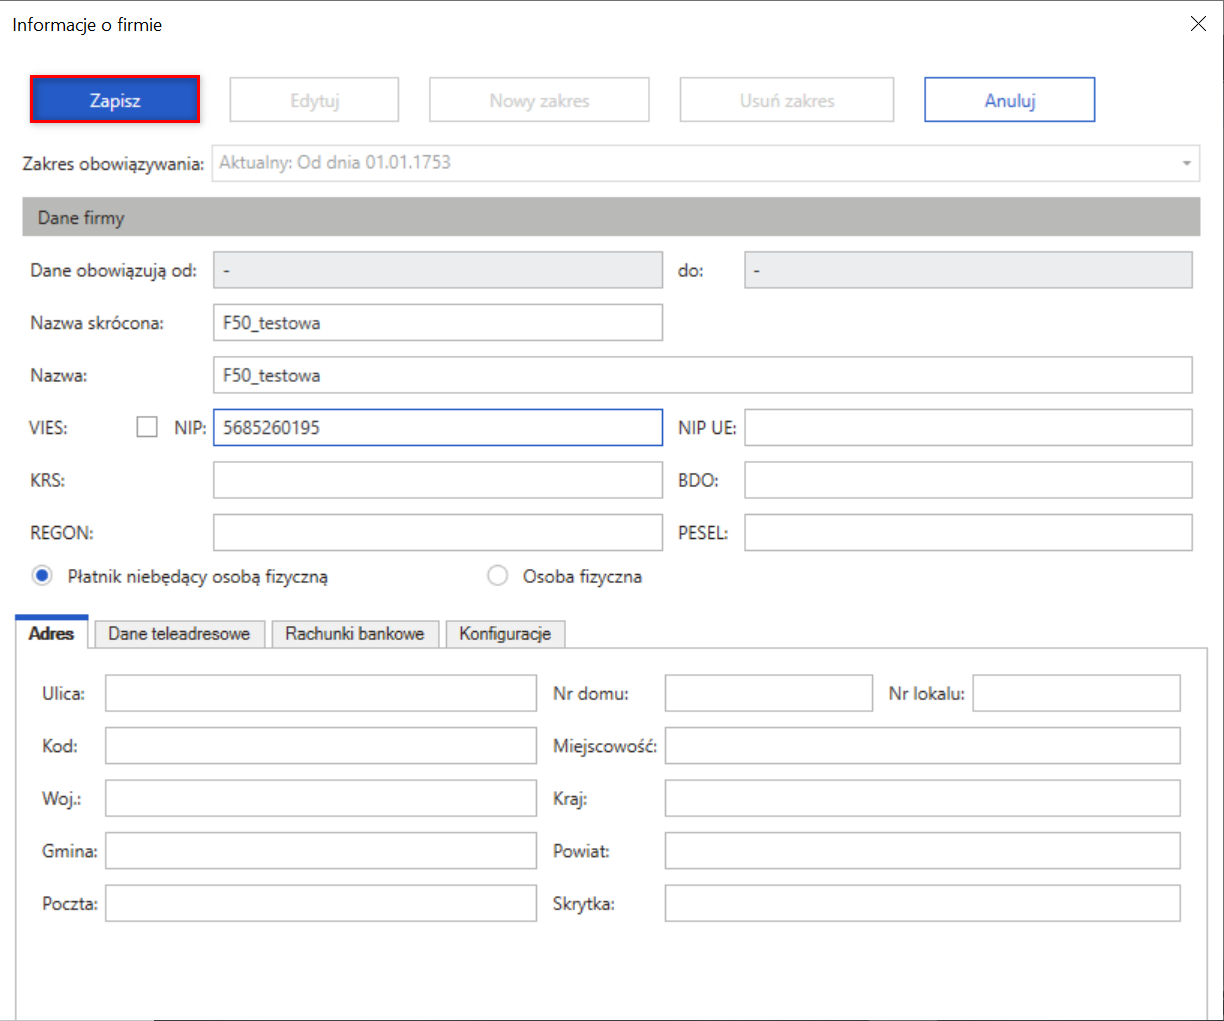Focus the Nazwa skrócona field

point(437,323)
